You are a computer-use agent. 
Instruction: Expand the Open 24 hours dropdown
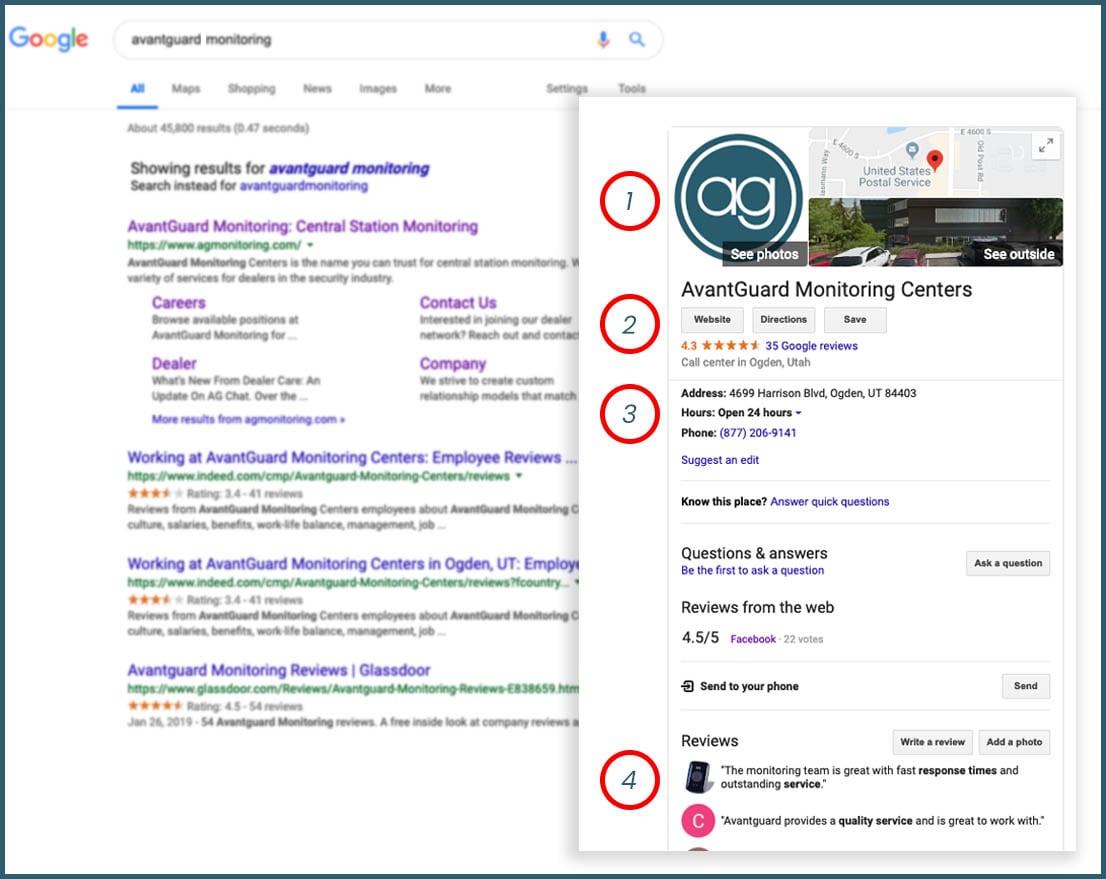coord(798,413)
